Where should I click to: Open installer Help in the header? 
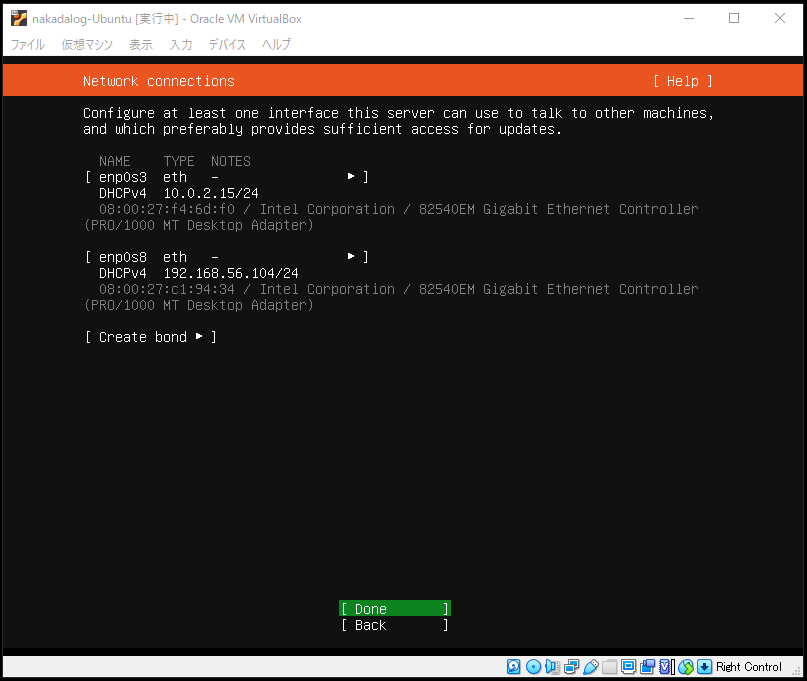point(683,81)
